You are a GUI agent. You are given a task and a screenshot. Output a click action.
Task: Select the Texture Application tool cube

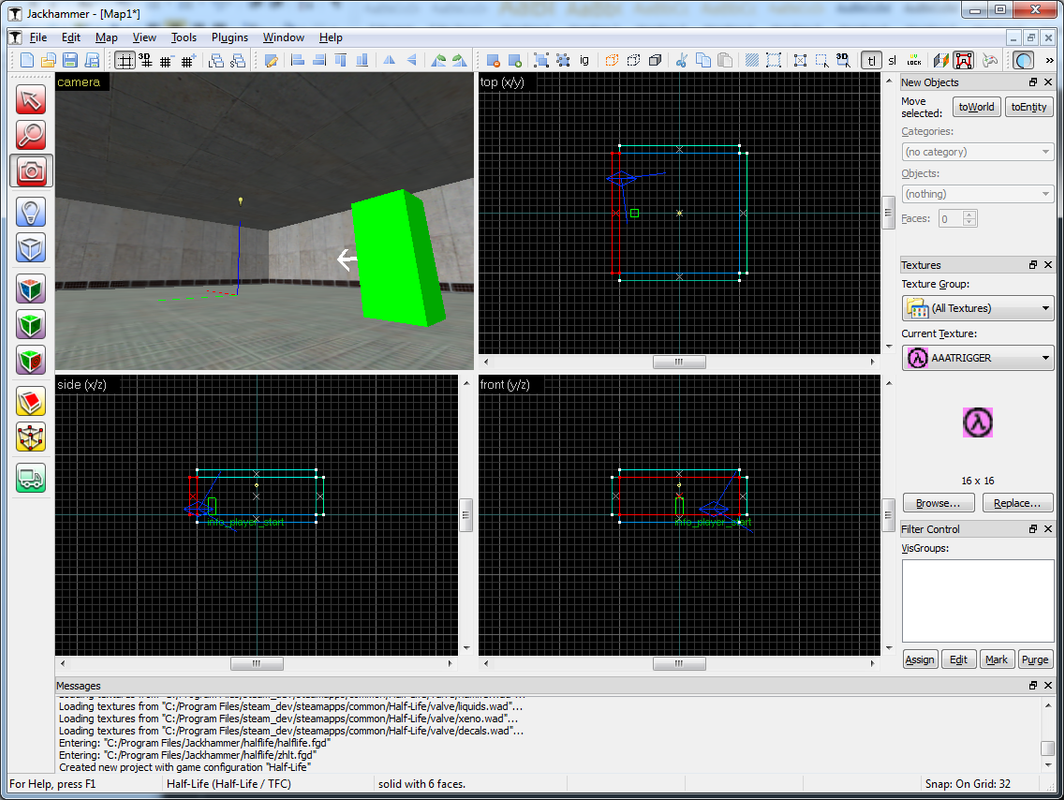pyautogui.click(x=31, y=290)
